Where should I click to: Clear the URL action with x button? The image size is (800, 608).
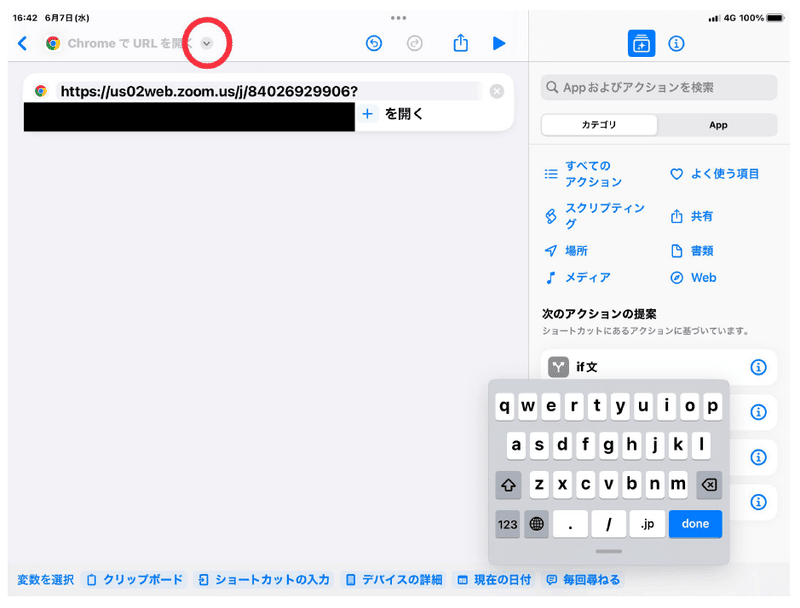[496, 91]
